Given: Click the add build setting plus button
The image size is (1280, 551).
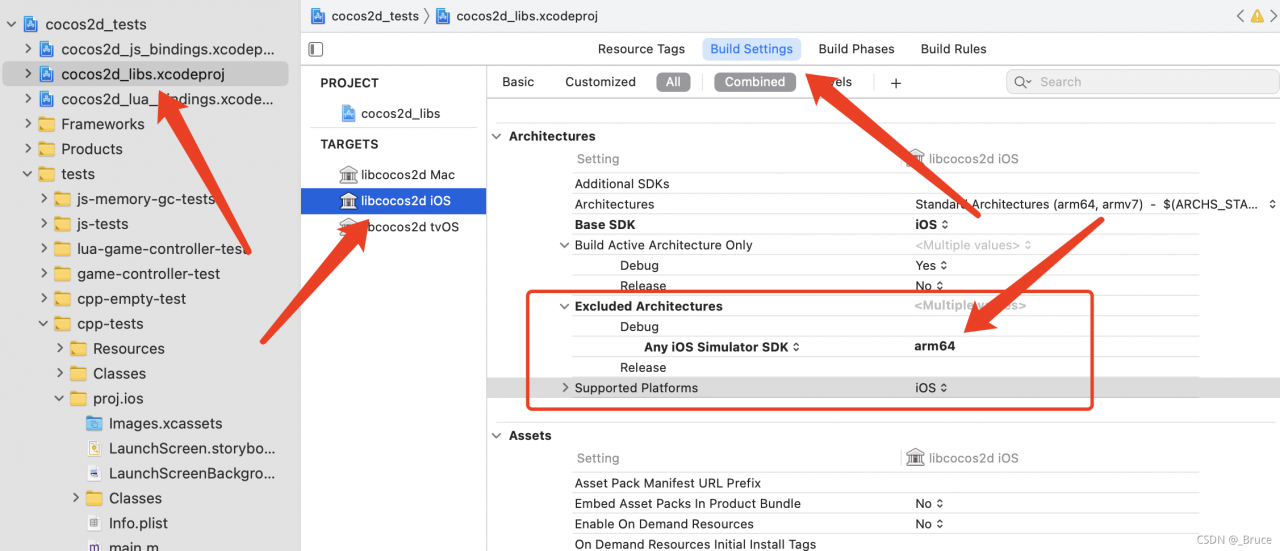Looking at the screenshot, I should [895, 83].
